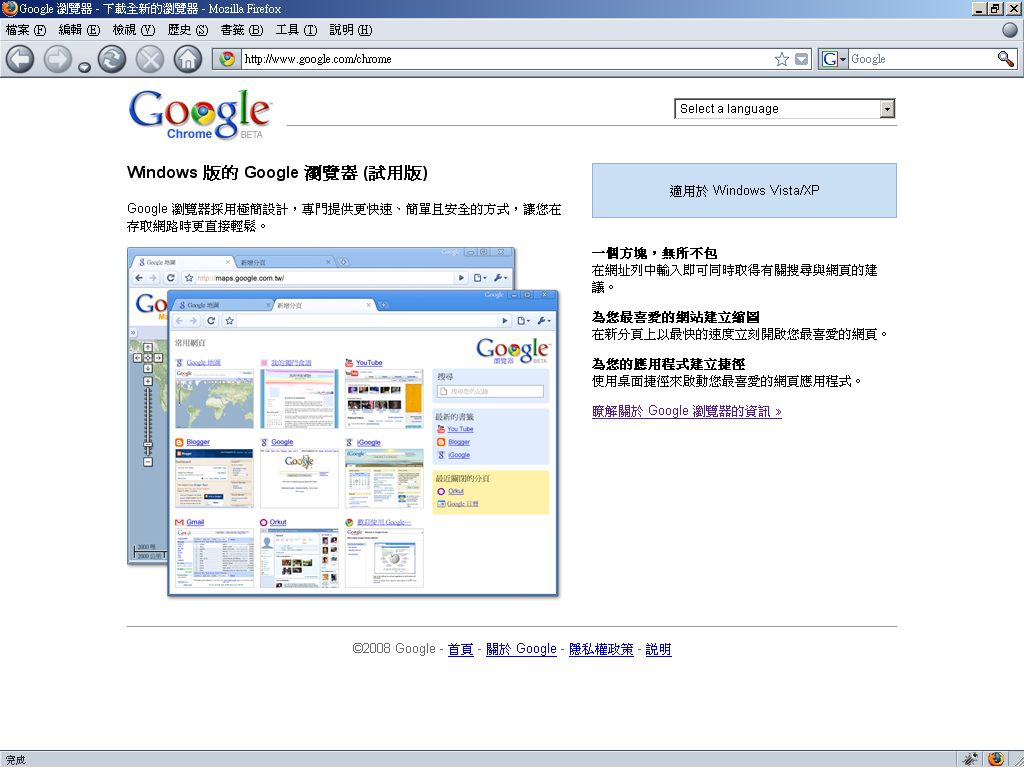Click the Forward navigation arrow
The image size is (1024, 768).
57,59
